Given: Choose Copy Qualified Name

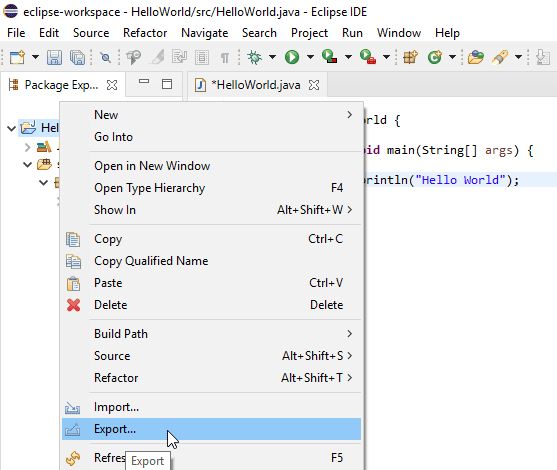Looking at the screenshot, I should click(212, 261).
